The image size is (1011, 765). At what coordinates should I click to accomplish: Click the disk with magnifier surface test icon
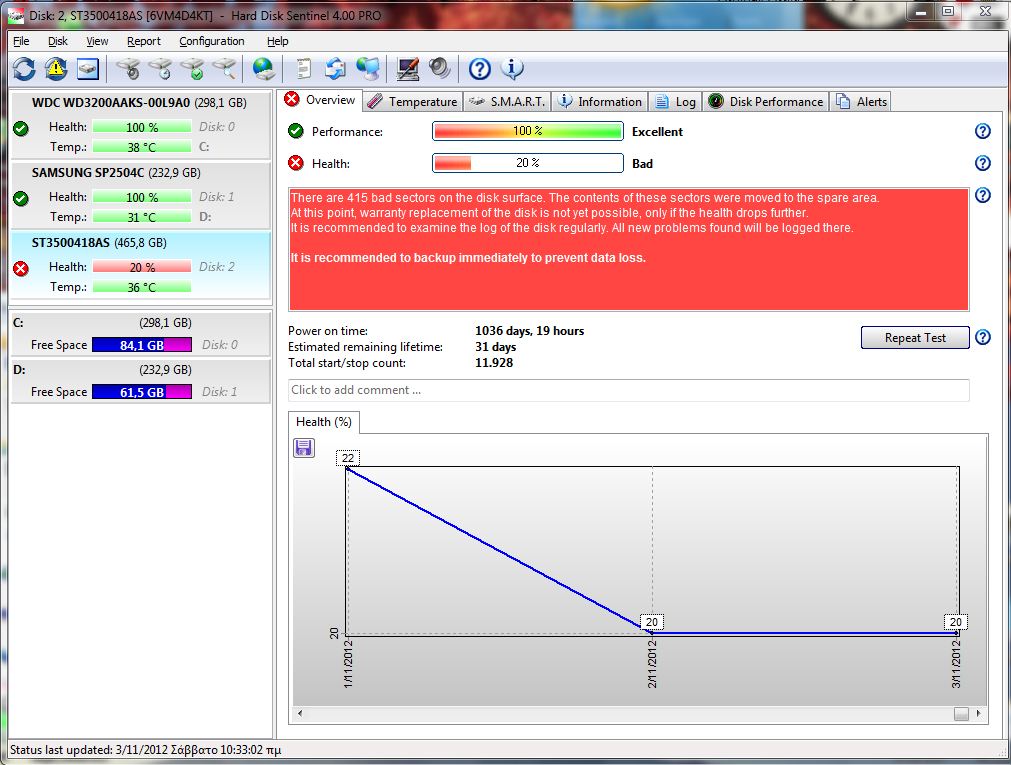pos(224,68)
